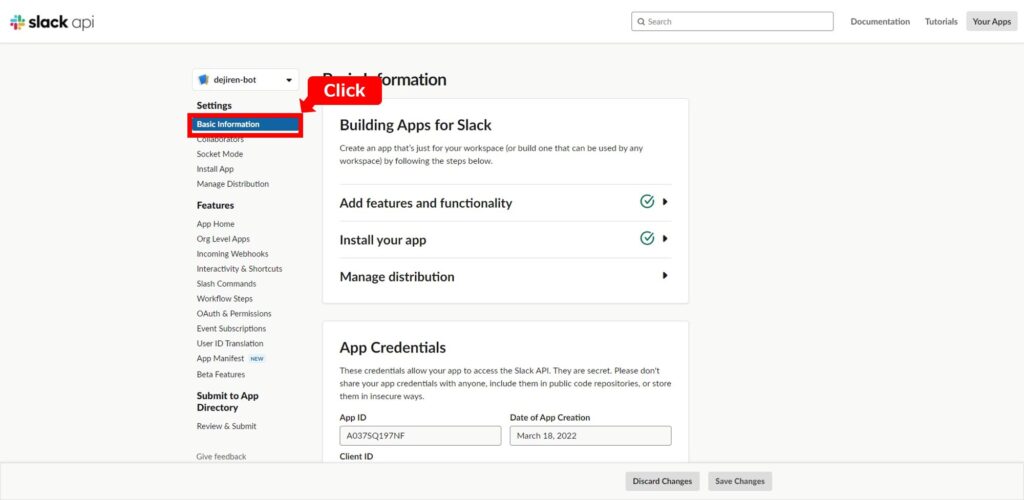The width and height of the screenshot is (1024, 500).
Task: Click the Slack API logo
Action: pos(52,22)
